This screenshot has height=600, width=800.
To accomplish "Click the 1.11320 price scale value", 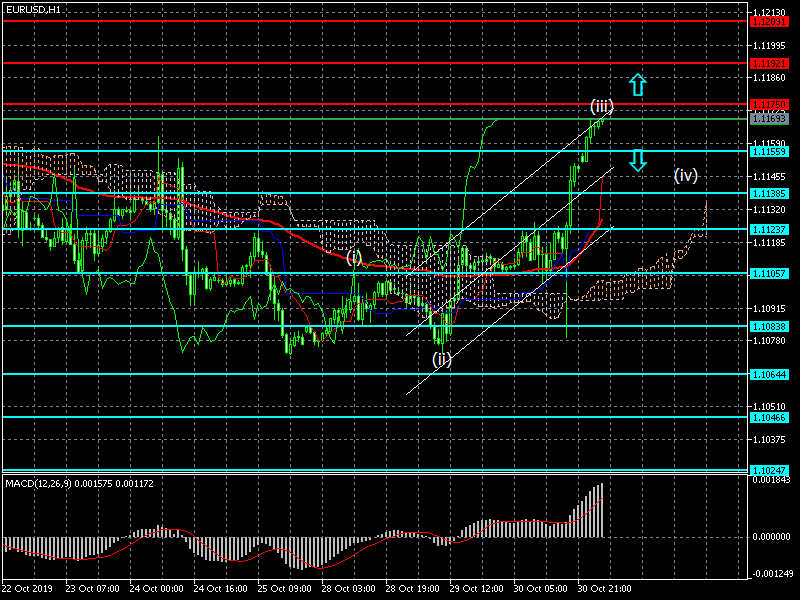I will tap(769, 210).
